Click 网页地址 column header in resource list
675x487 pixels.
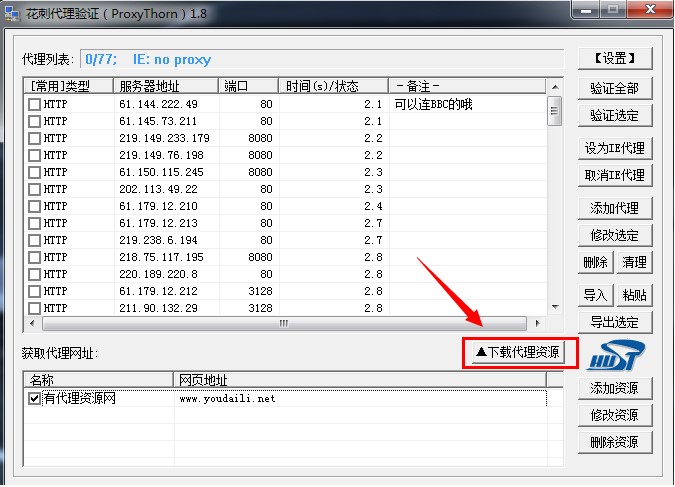coord(360,380)
